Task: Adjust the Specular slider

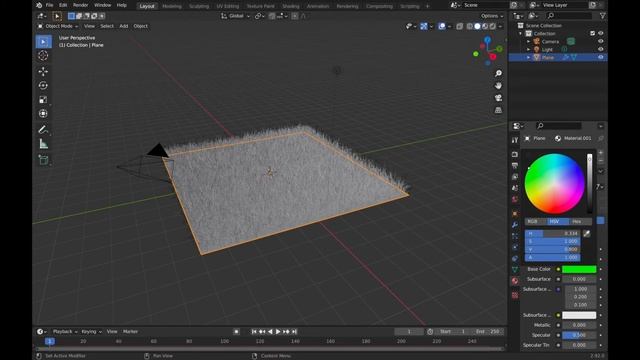Action: click(x=579, y=335)
